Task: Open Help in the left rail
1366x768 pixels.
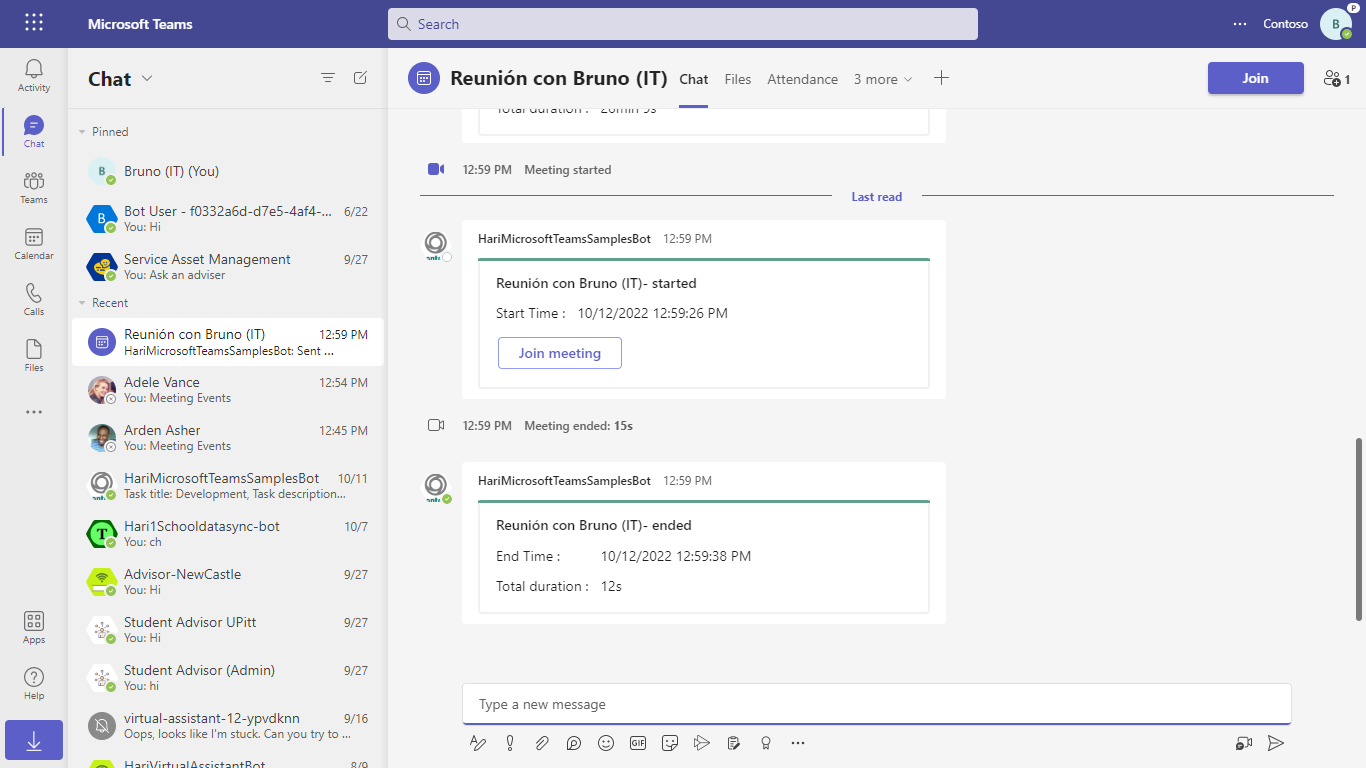Action: click(x=34, y=683)
